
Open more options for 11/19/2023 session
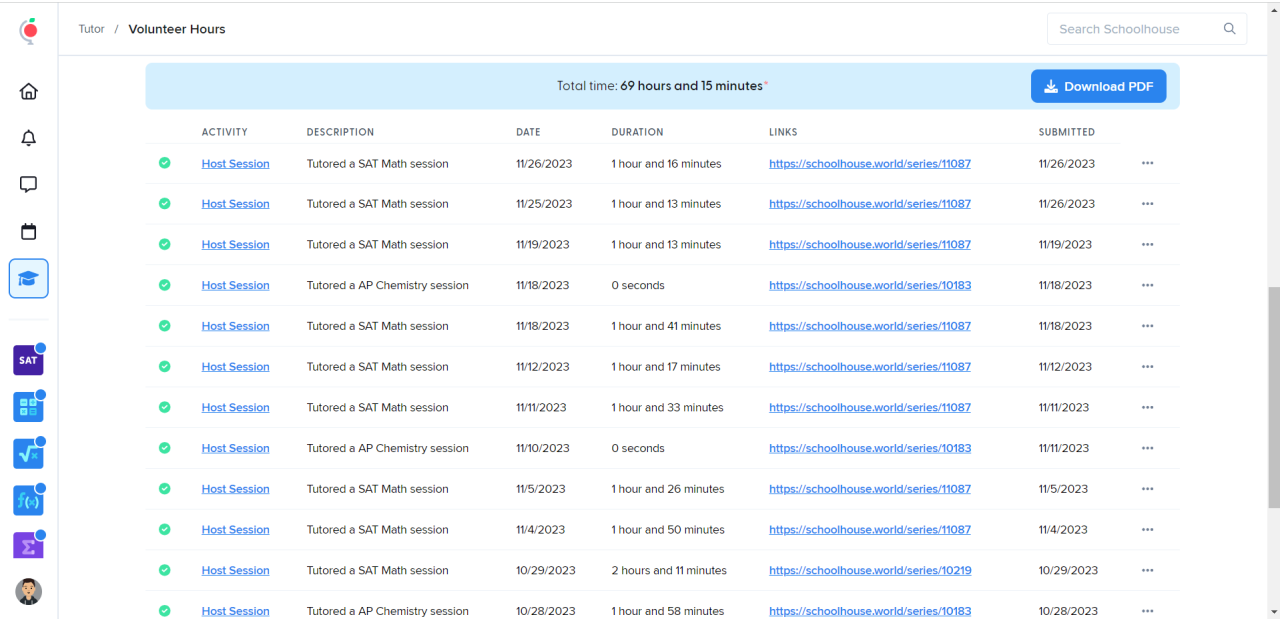coord(1147,244)
